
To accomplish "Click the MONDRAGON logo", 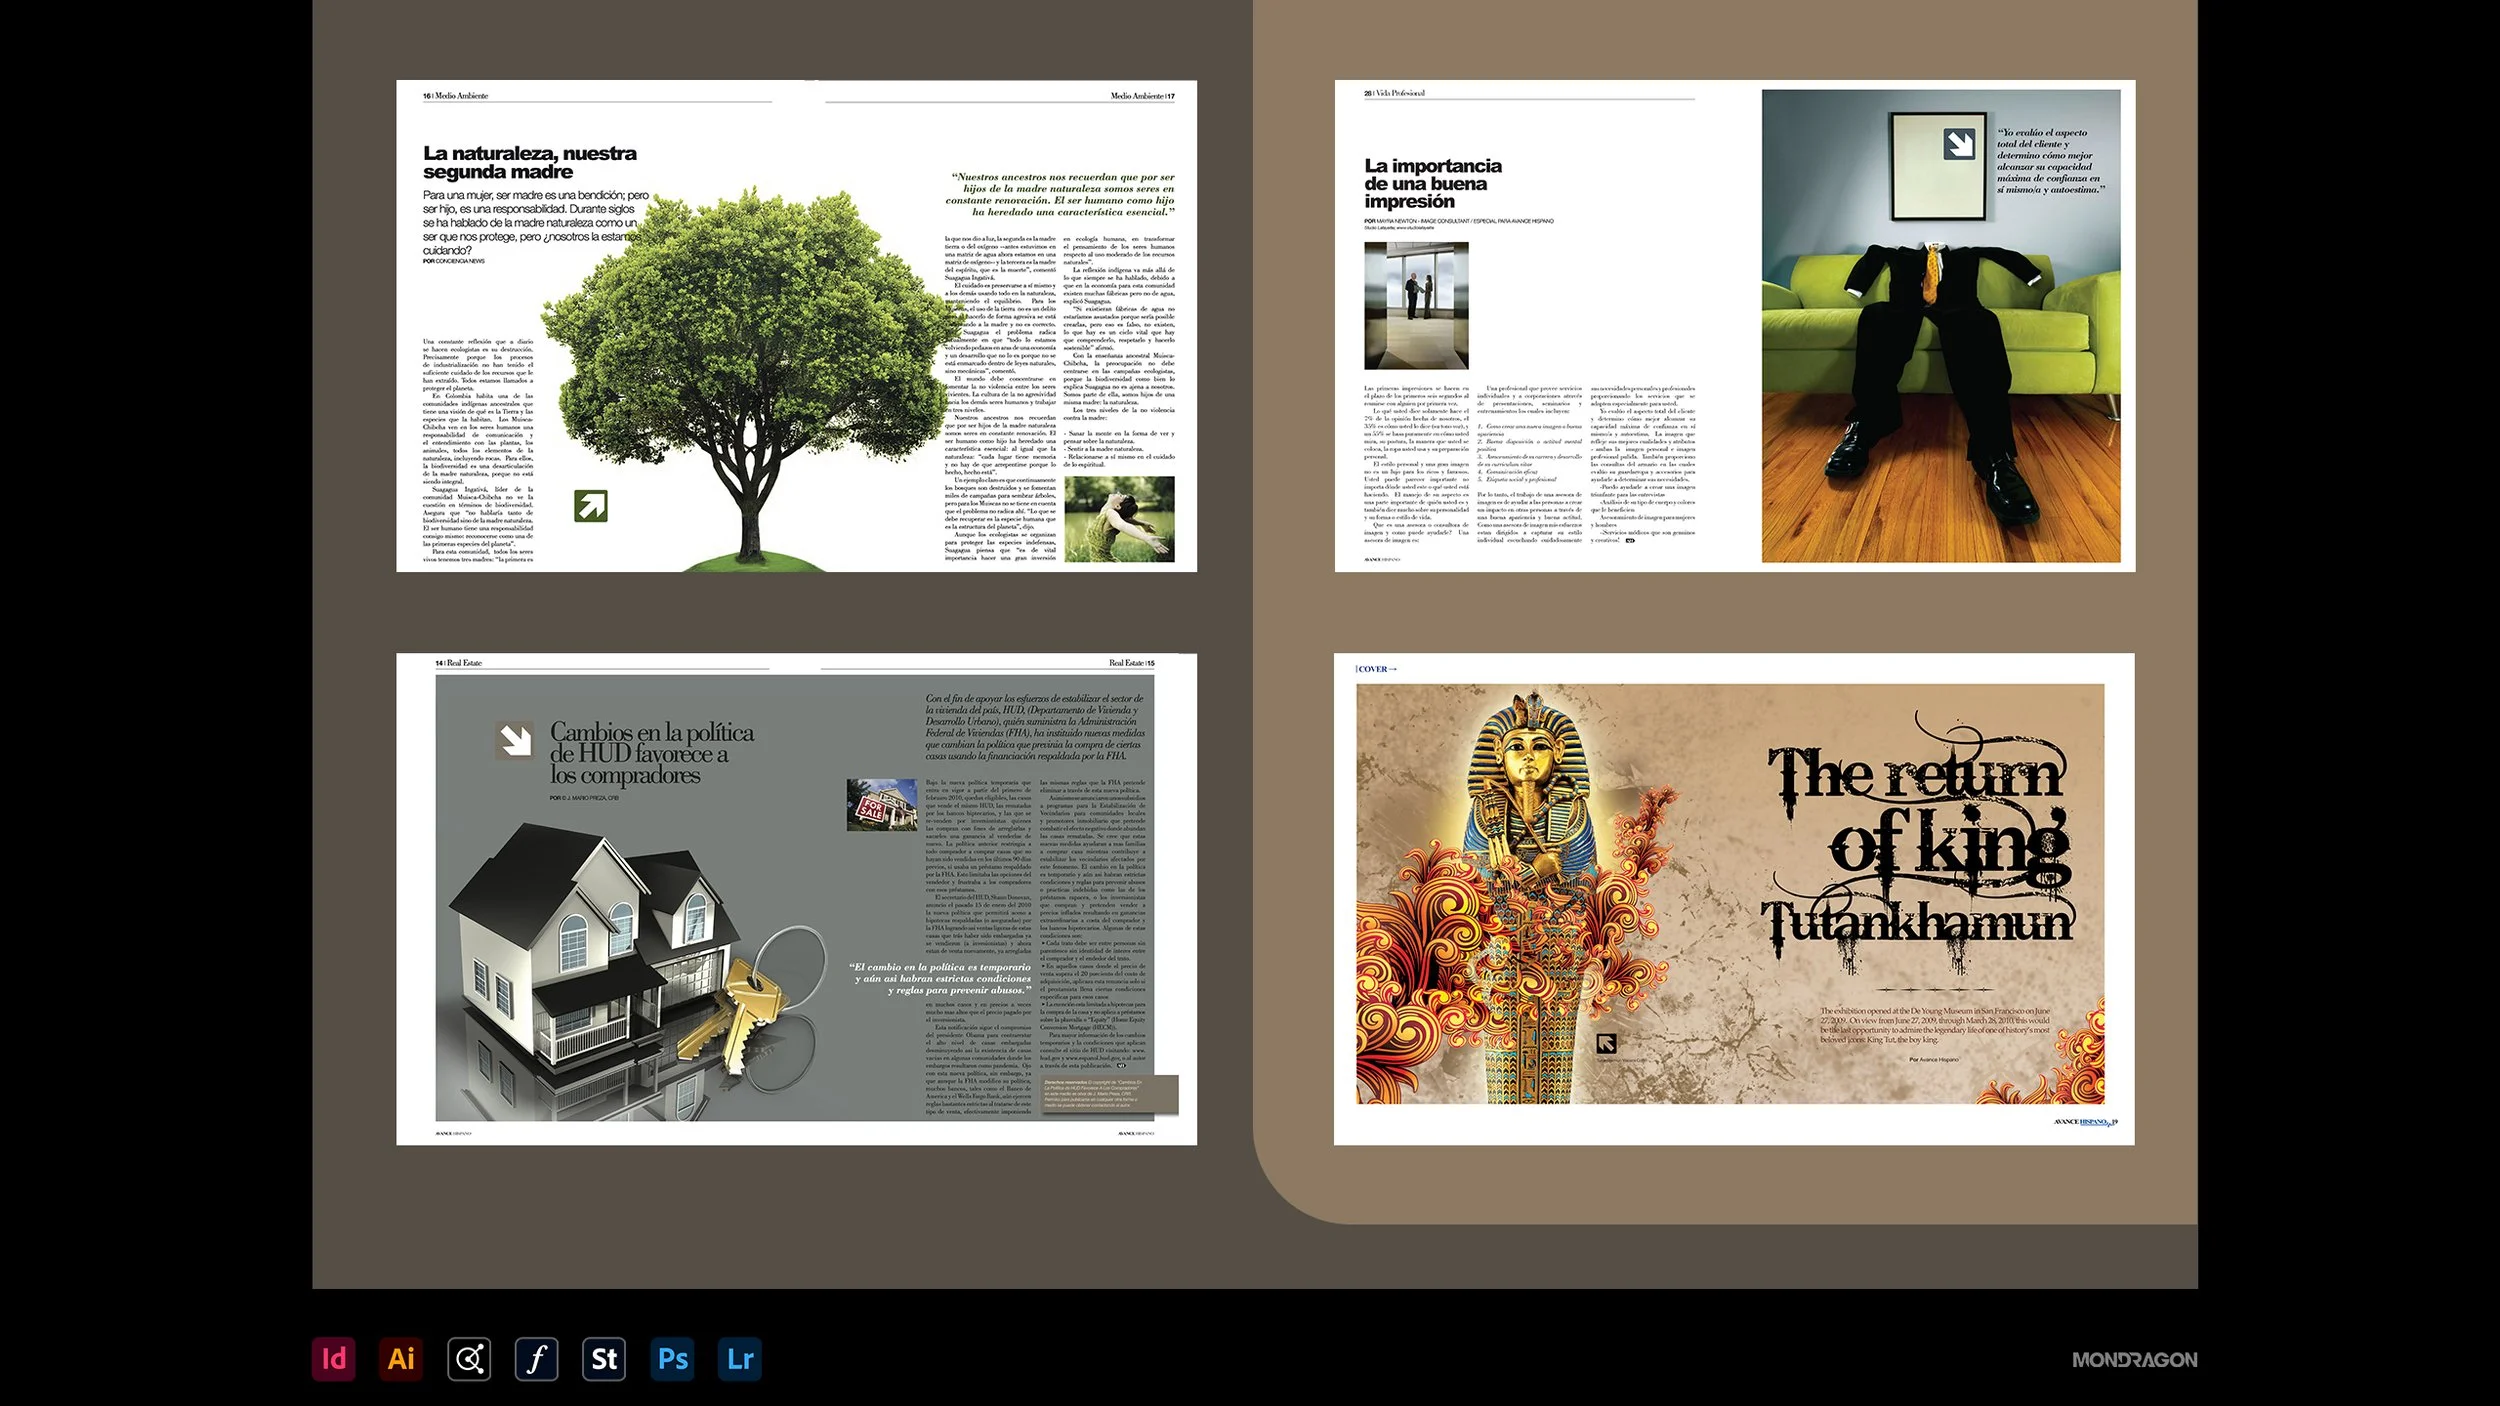I will [x=2134, y=1360].
